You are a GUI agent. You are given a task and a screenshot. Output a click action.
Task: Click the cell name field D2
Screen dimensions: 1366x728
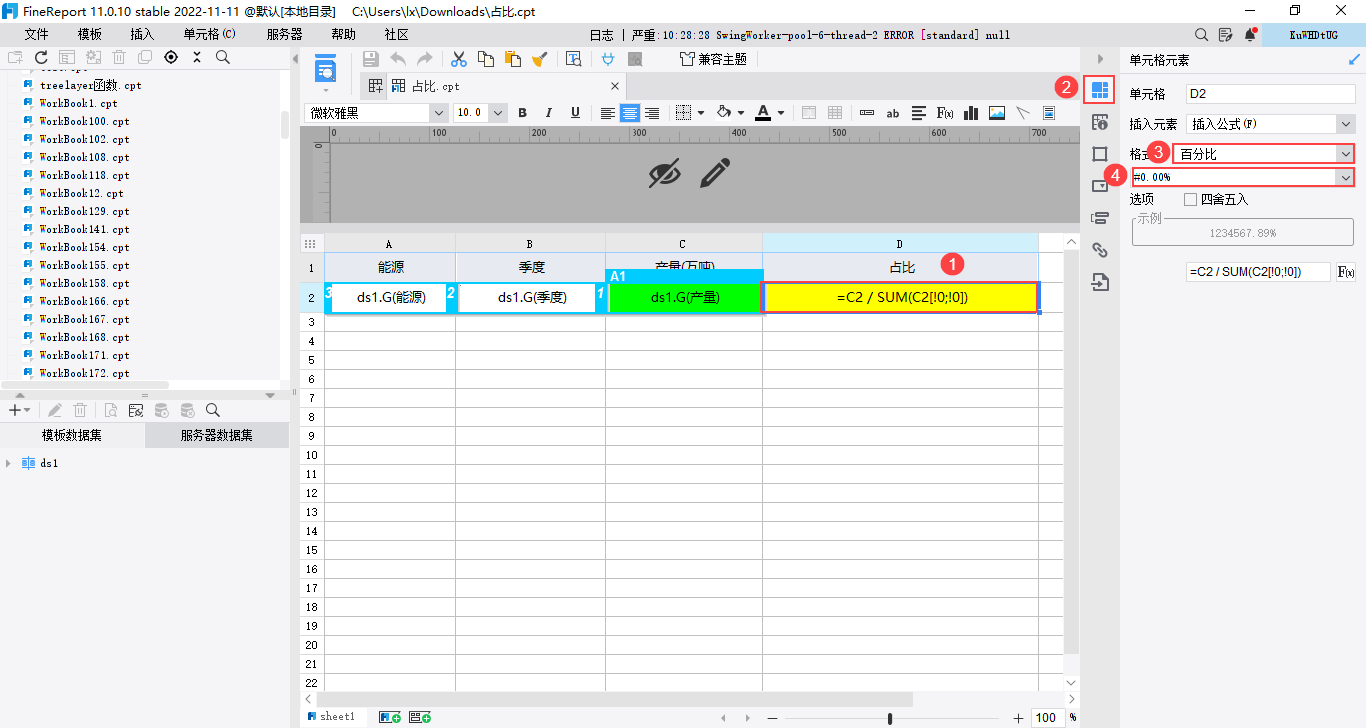tap(1270, 94)
